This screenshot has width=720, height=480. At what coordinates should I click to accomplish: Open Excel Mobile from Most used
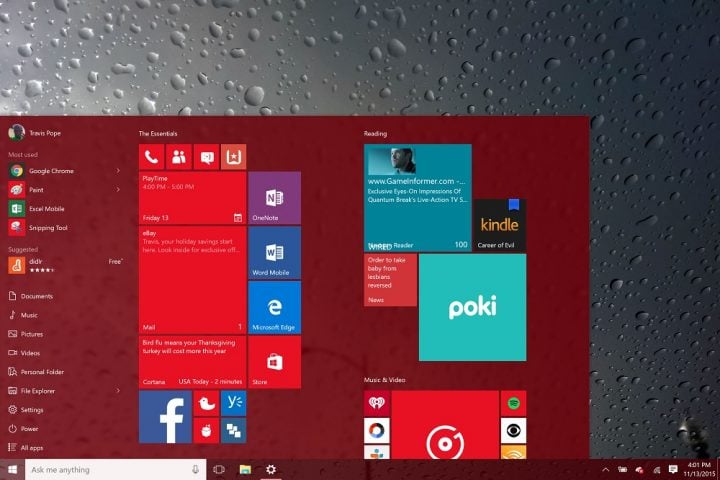point(64,209)
